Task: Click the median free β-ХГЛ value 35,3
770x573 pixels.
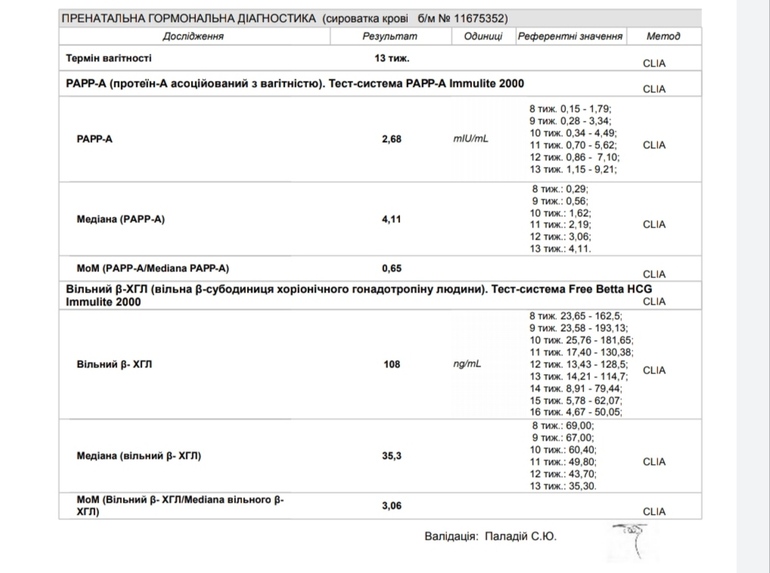Action: tap(391, 455)
